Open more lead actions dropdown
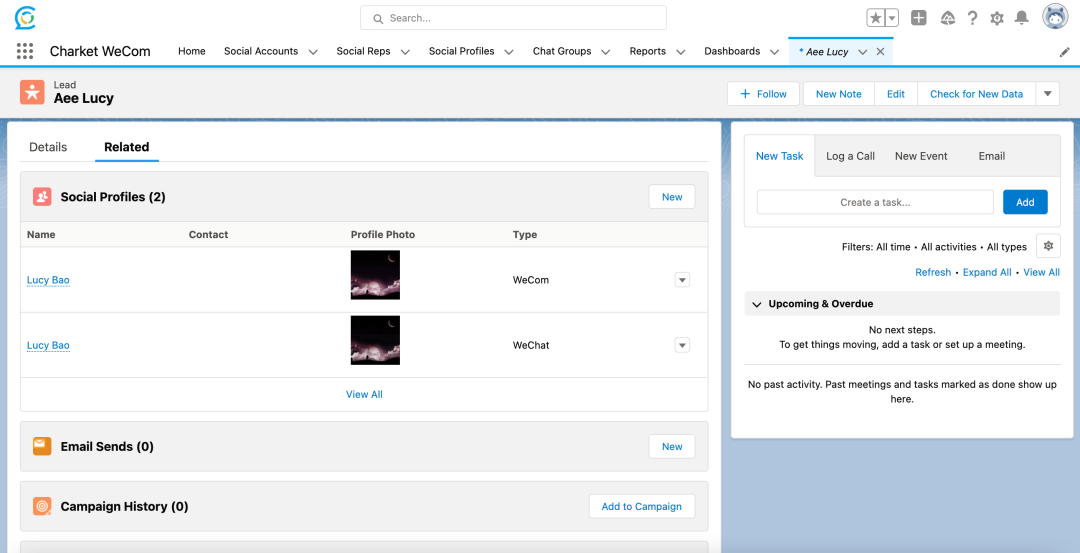The width and height of the screenshot is (1080, 553). point(1047,94)
